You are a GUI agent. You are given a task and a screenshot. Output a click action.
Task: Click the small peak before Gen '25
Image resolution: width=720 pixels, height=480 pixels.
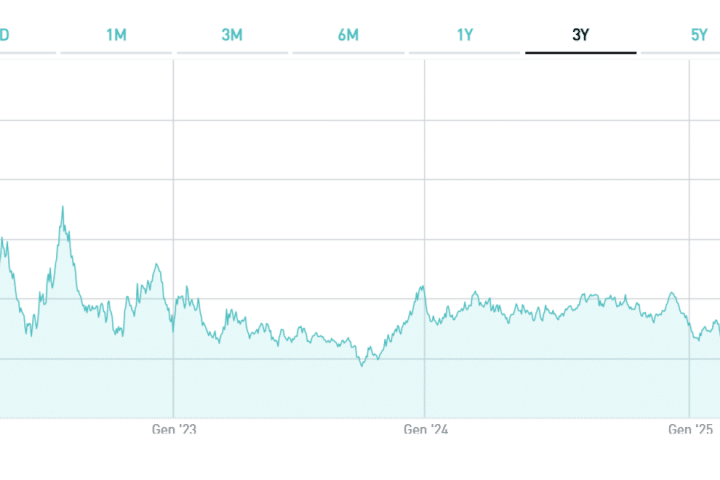[x=672, y=293]
